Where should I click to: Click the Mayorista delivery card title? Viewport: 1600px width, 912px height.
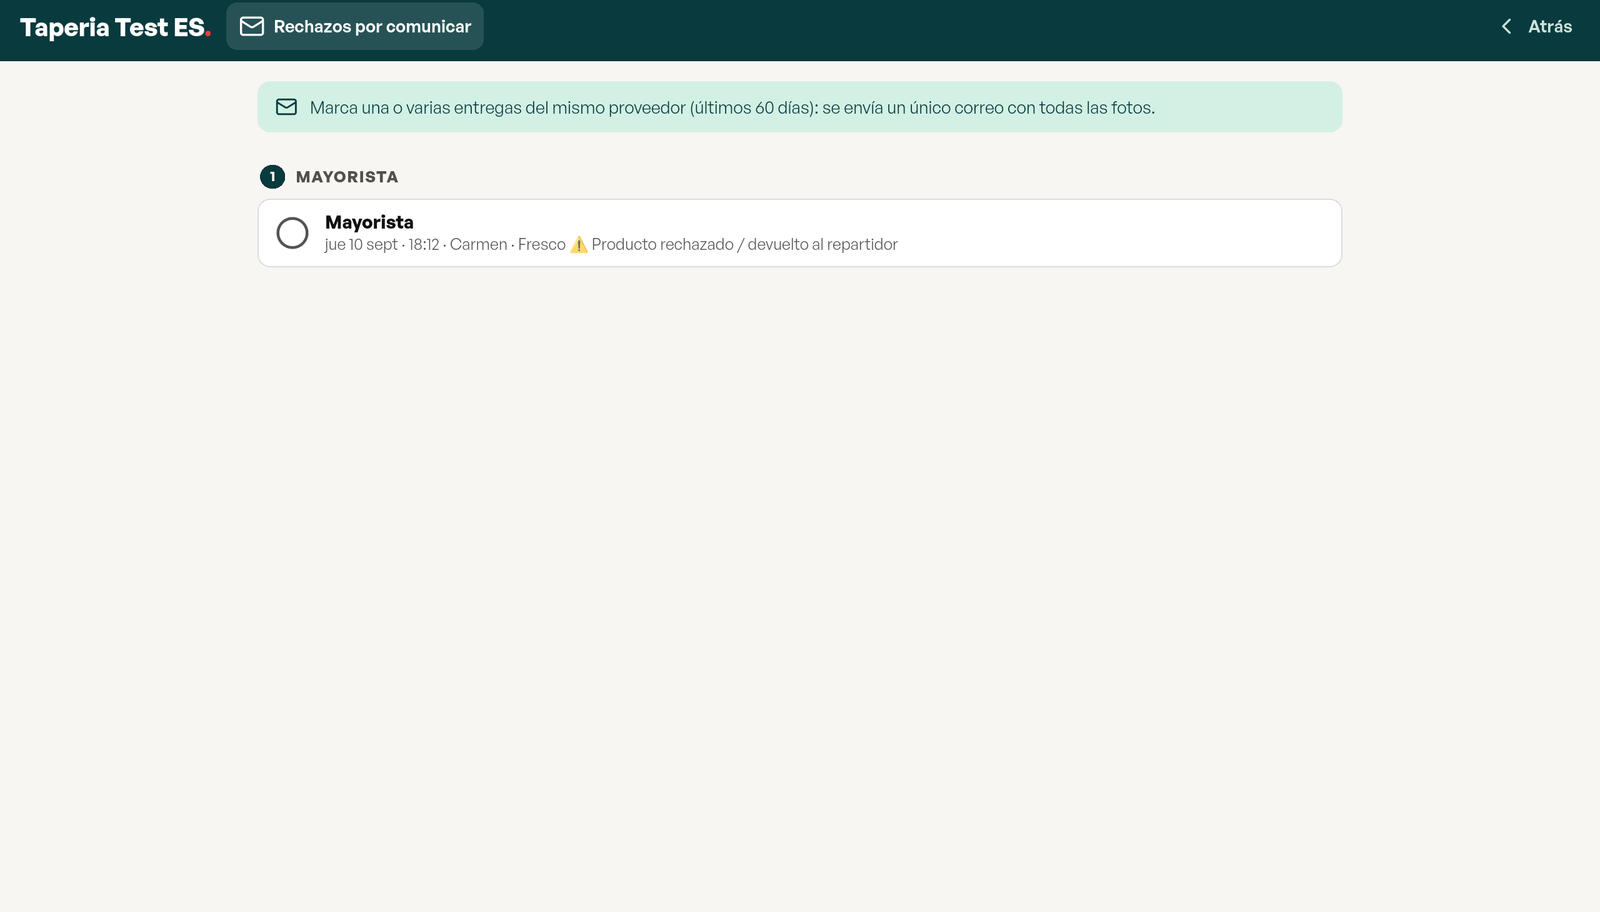369,222
